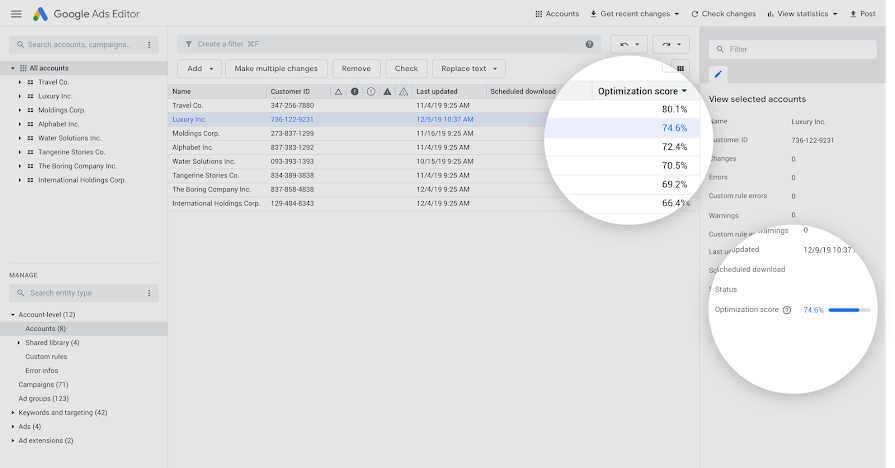Open the Add dropdown
Screen dimensions: 895x468
coord(199,68)
